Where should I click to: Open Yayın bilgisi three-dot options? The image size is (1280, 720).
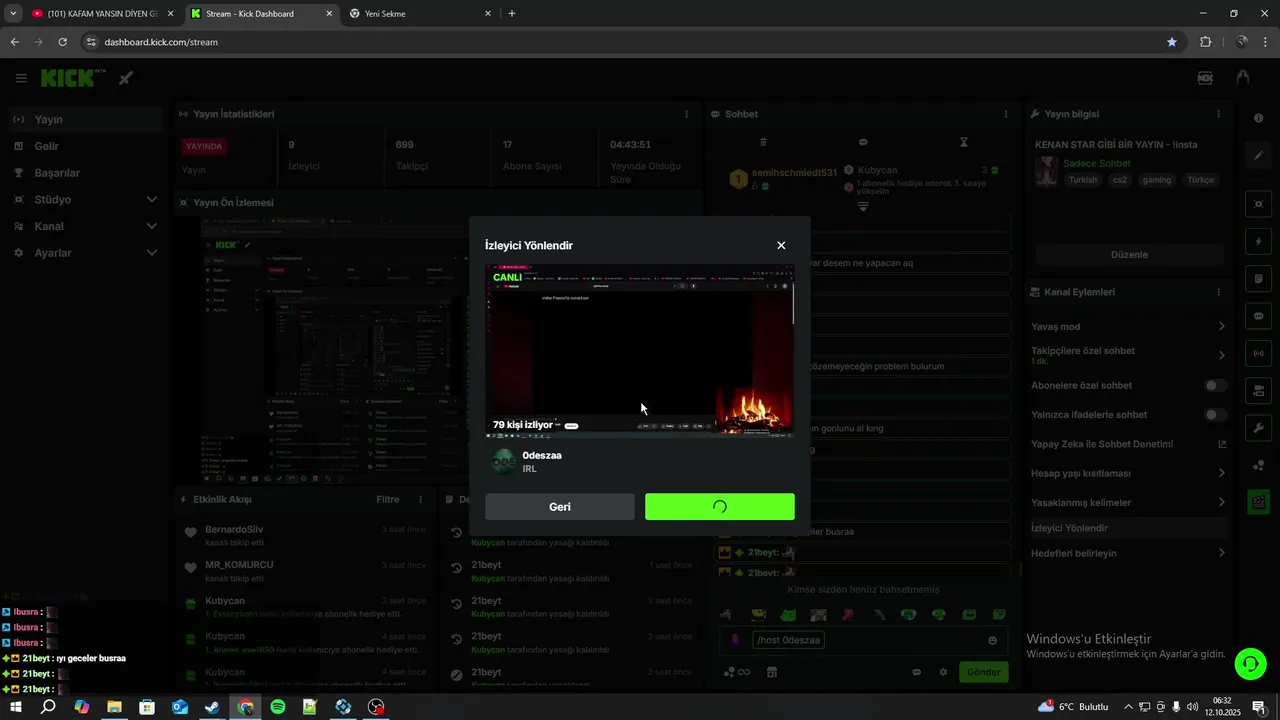[x=1218, y=114]
